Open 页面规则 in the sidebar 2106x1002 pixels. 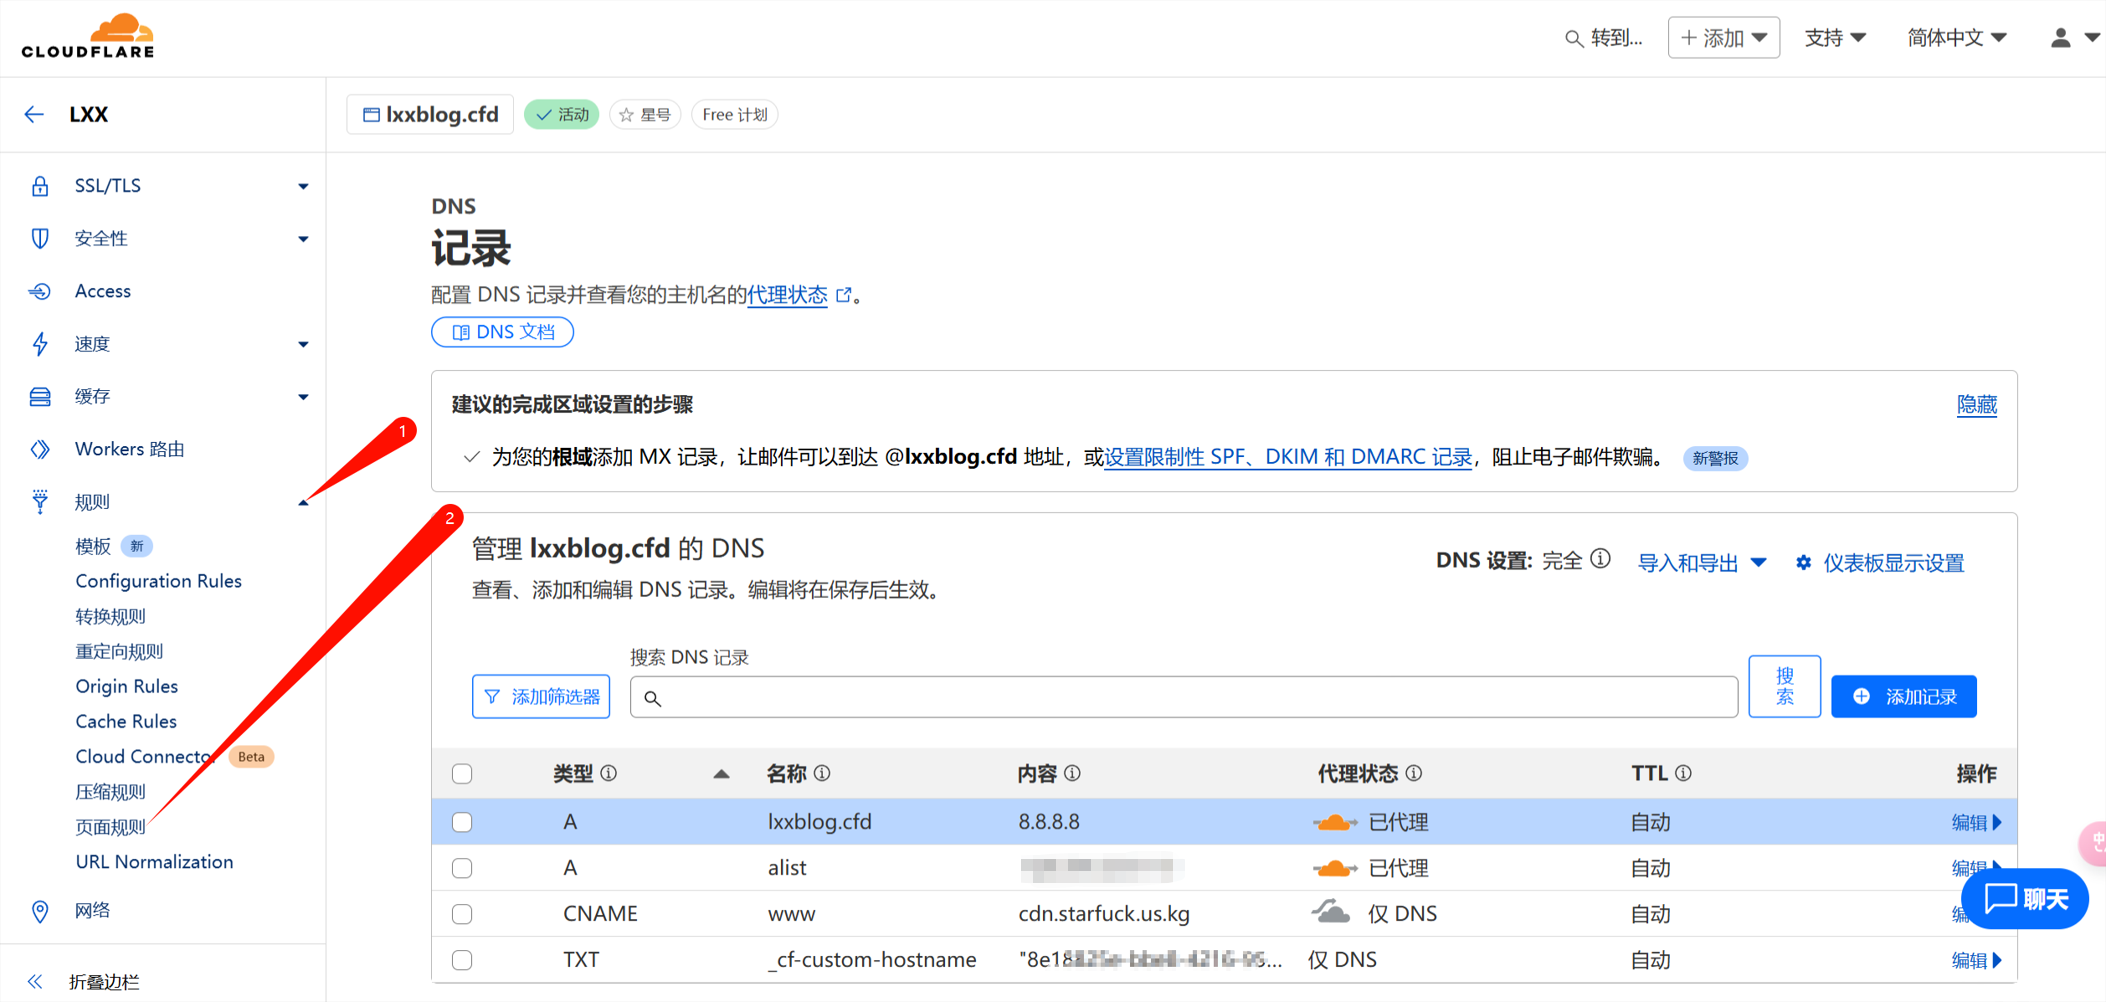pos(110,827)
